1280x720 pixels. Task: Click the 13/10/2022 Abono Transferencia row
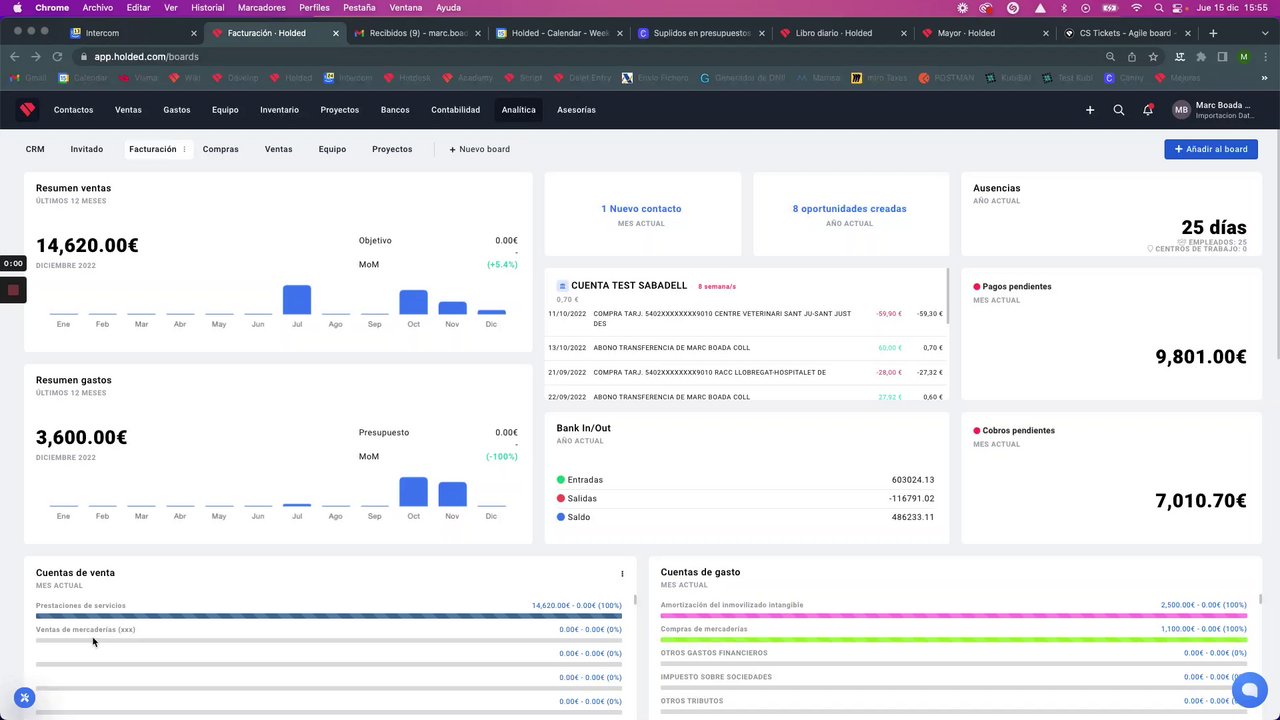click(x=746, y=348)
